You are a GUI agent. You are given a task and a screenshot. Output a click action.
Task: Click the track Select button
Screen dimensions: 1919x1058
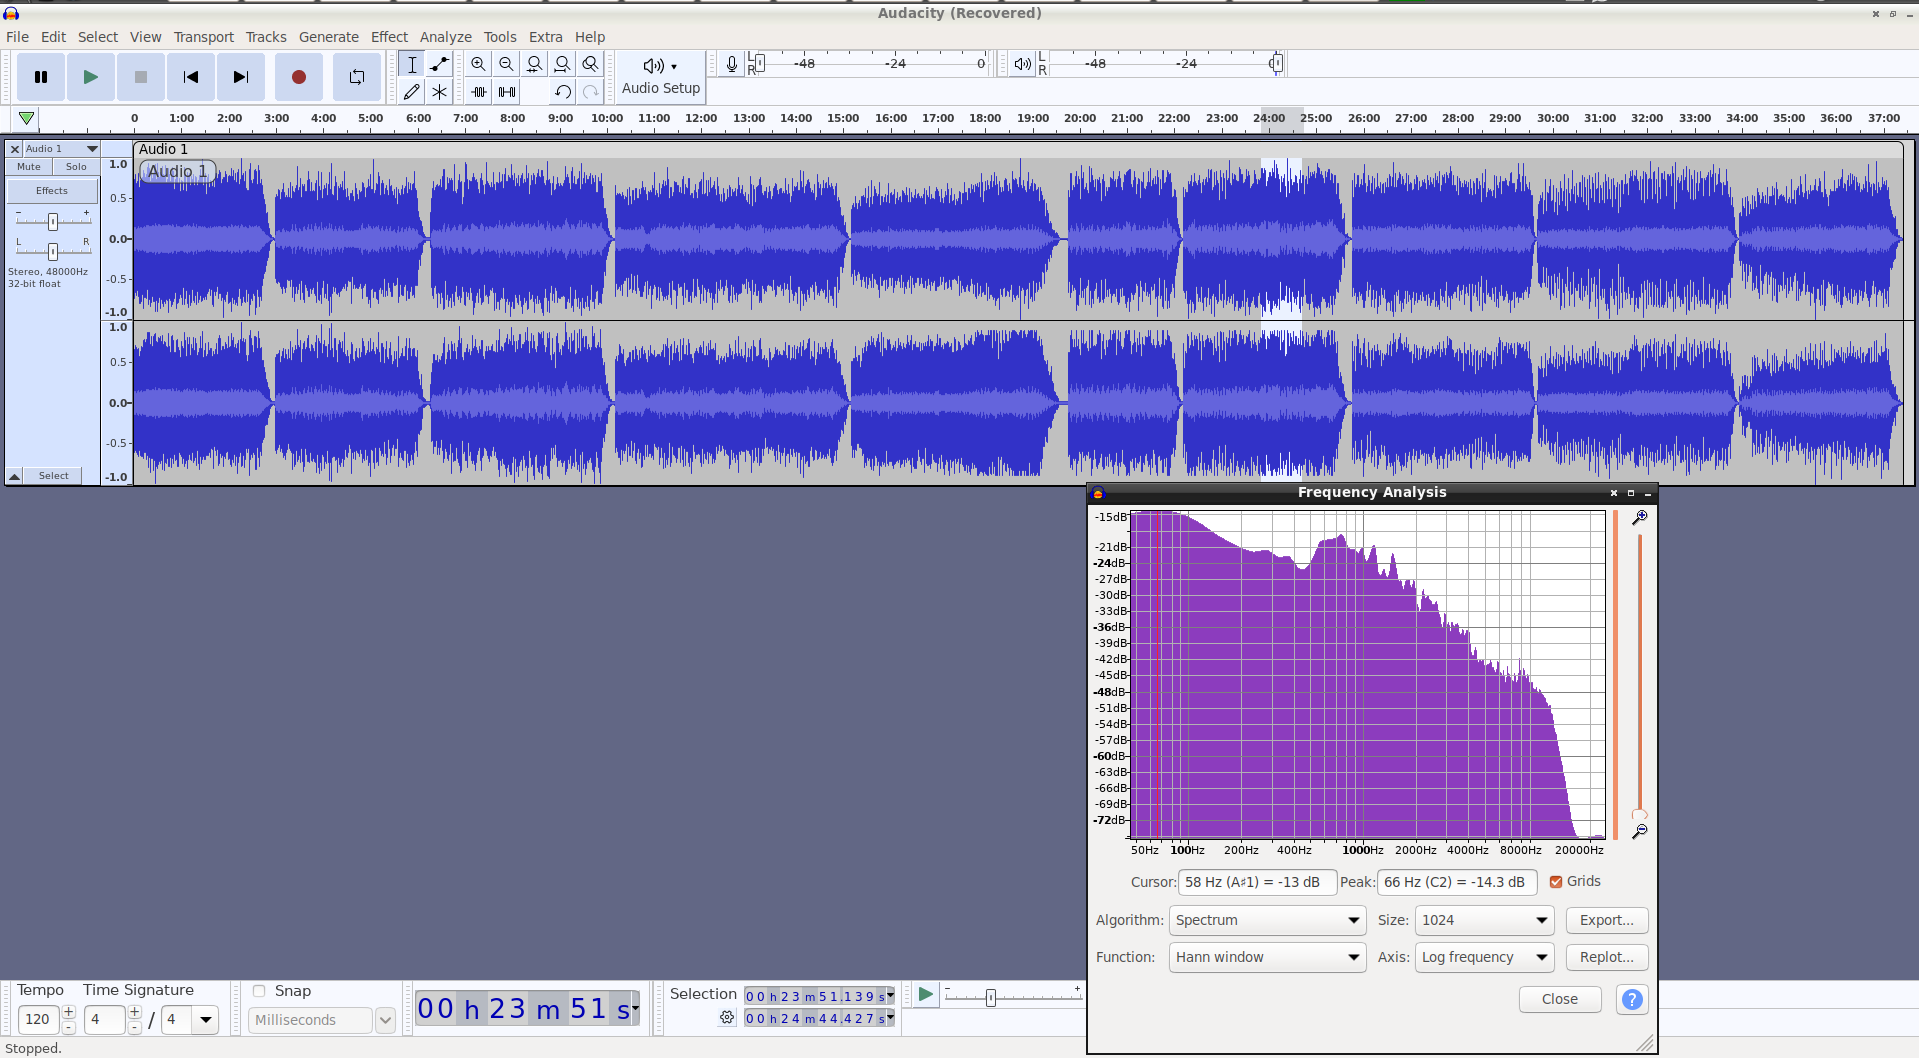pyautogui.click(x=54, y=476)
